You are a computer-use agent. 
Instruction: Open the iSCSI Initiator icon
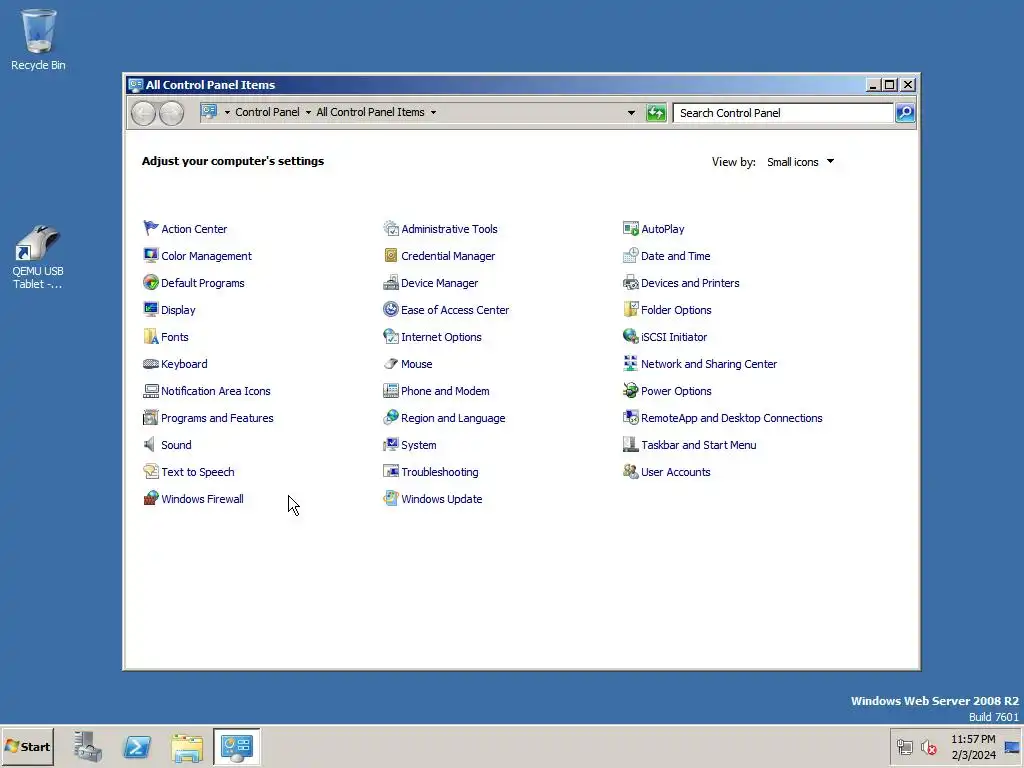coord(630,336)
